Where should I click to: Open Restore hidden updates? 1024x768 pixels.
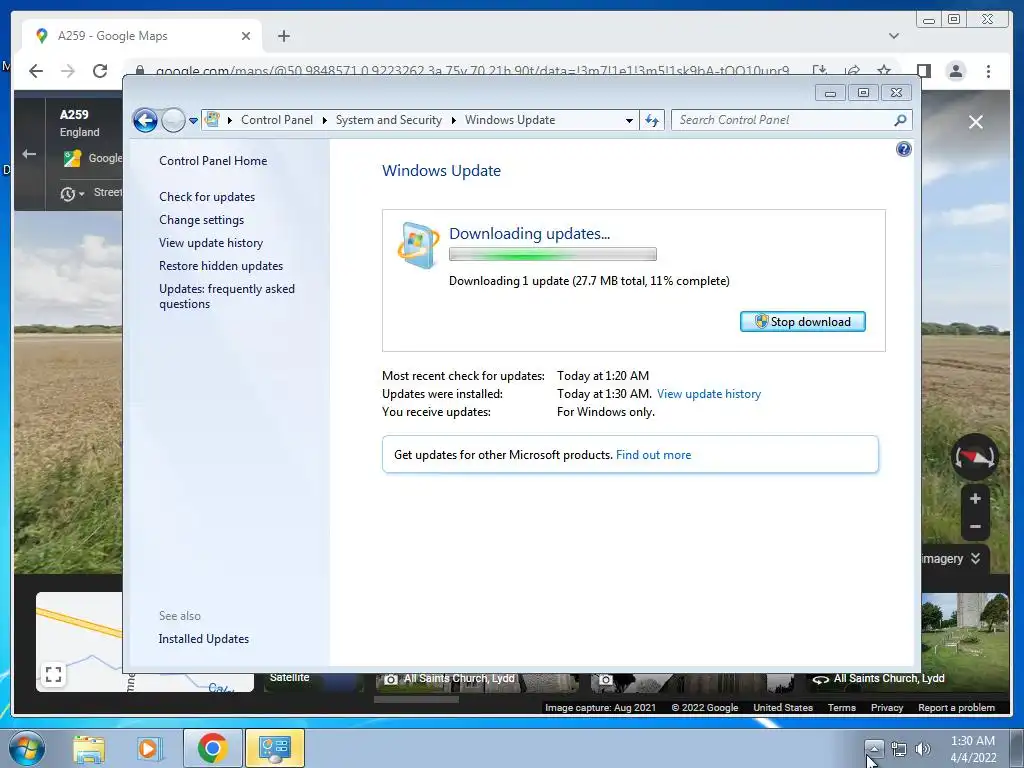(x=221, y=266)
